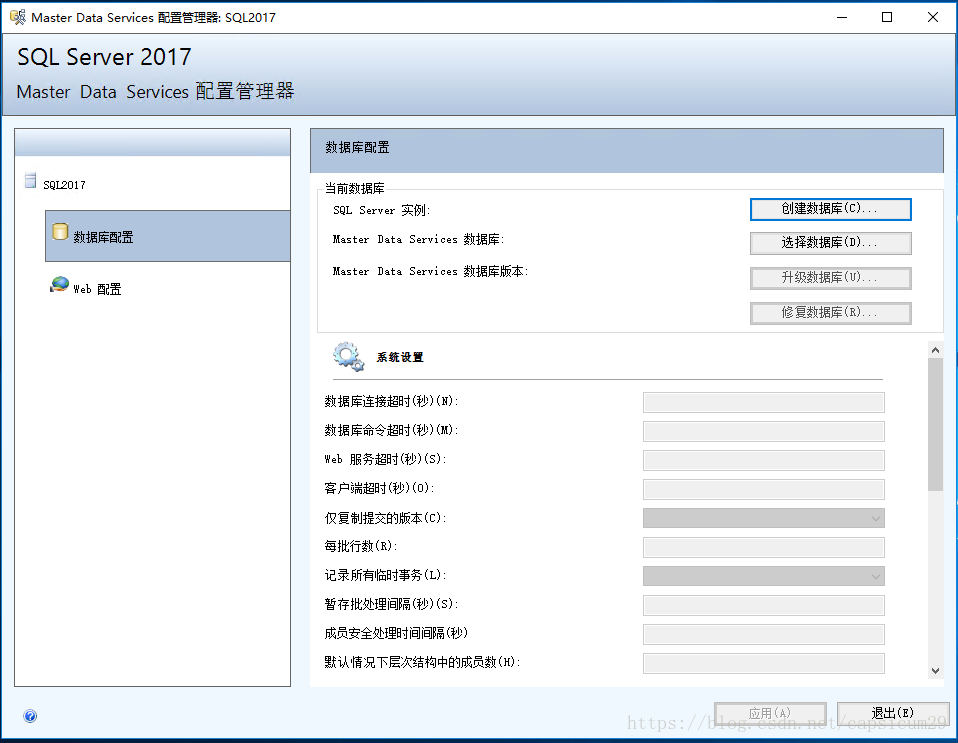The width and height of the screenshot is (958, 743).
Task: Click the 退出(E) button
Action: 893,713
